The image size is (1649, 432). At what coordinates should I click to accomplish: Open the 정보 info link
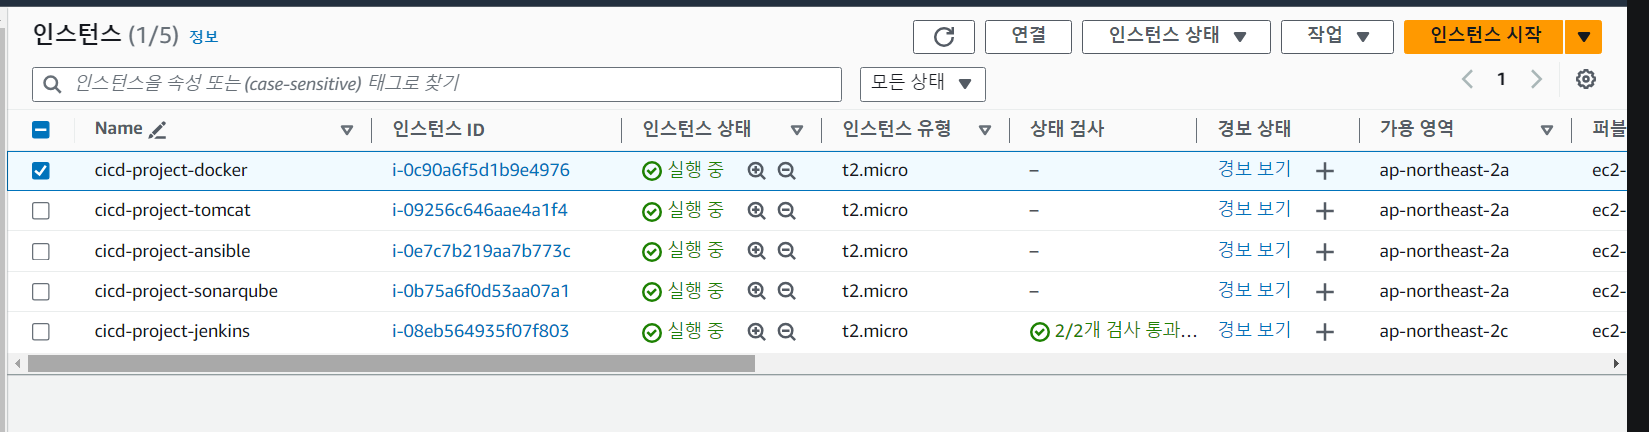coord(204,37)
